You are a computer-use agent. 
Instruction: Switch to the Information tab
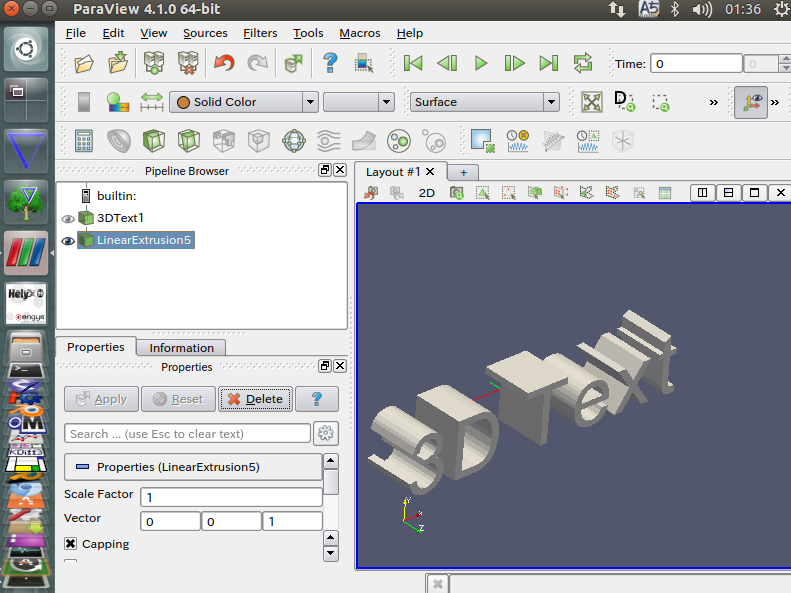point(181,348)
